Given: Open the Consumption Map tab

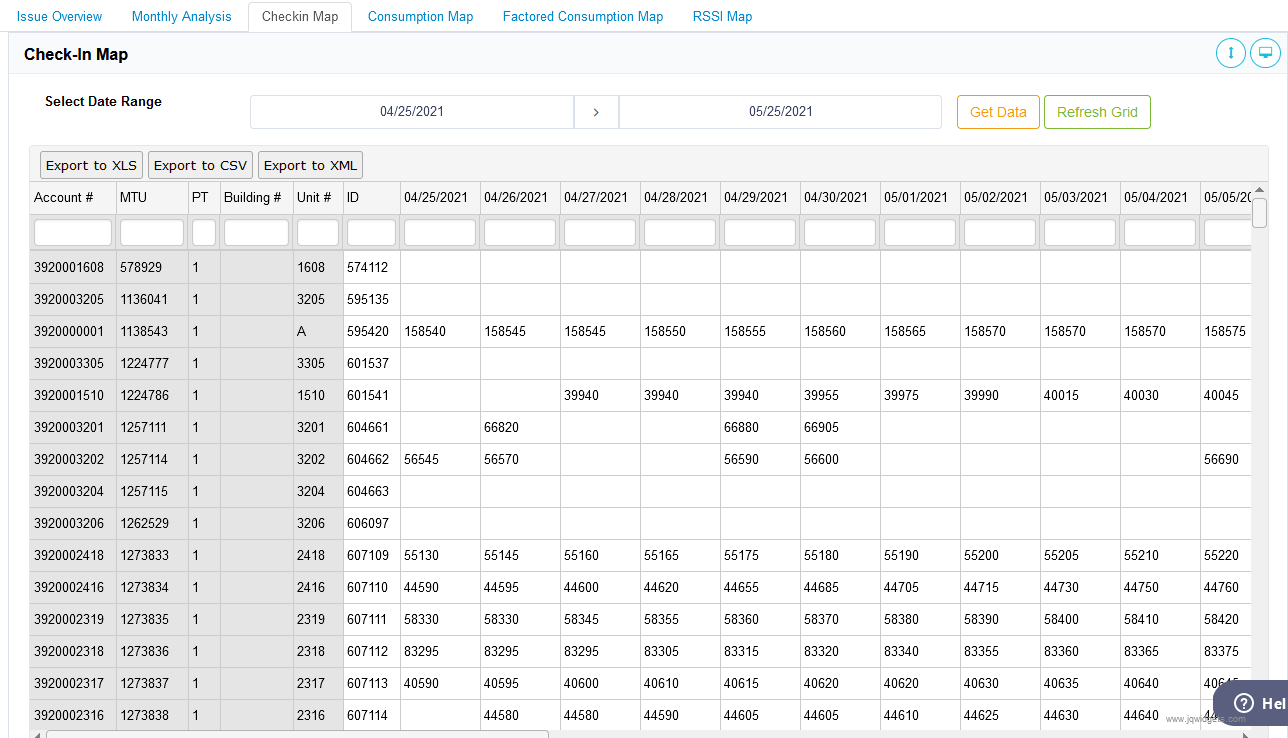Looking at the screenshot, I should pos(420,17).
